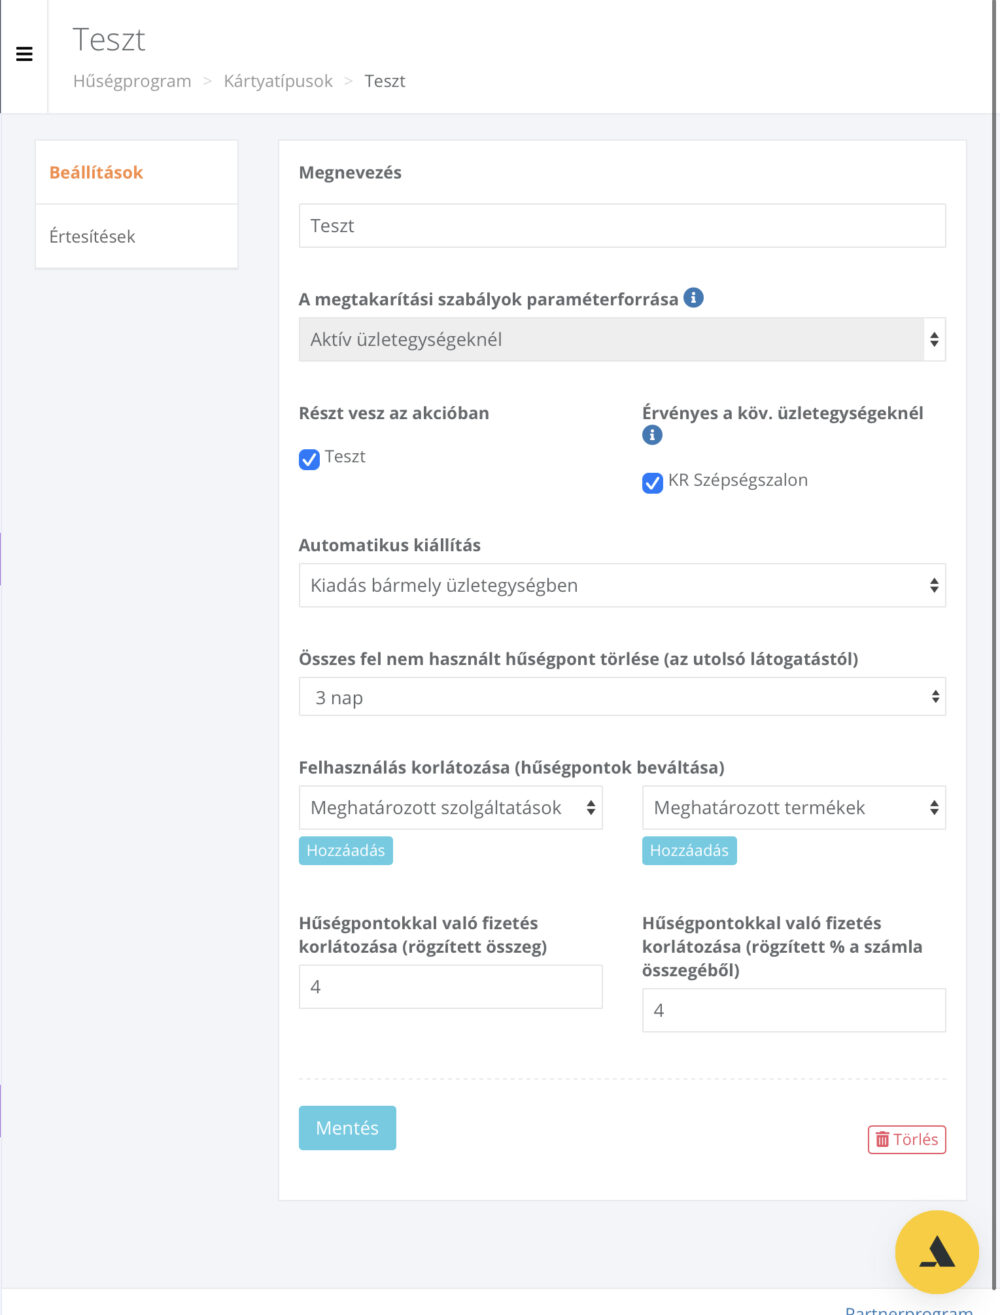
Task: Go to Hűségprogram breadcrumb link
Action: click(132, 81)
